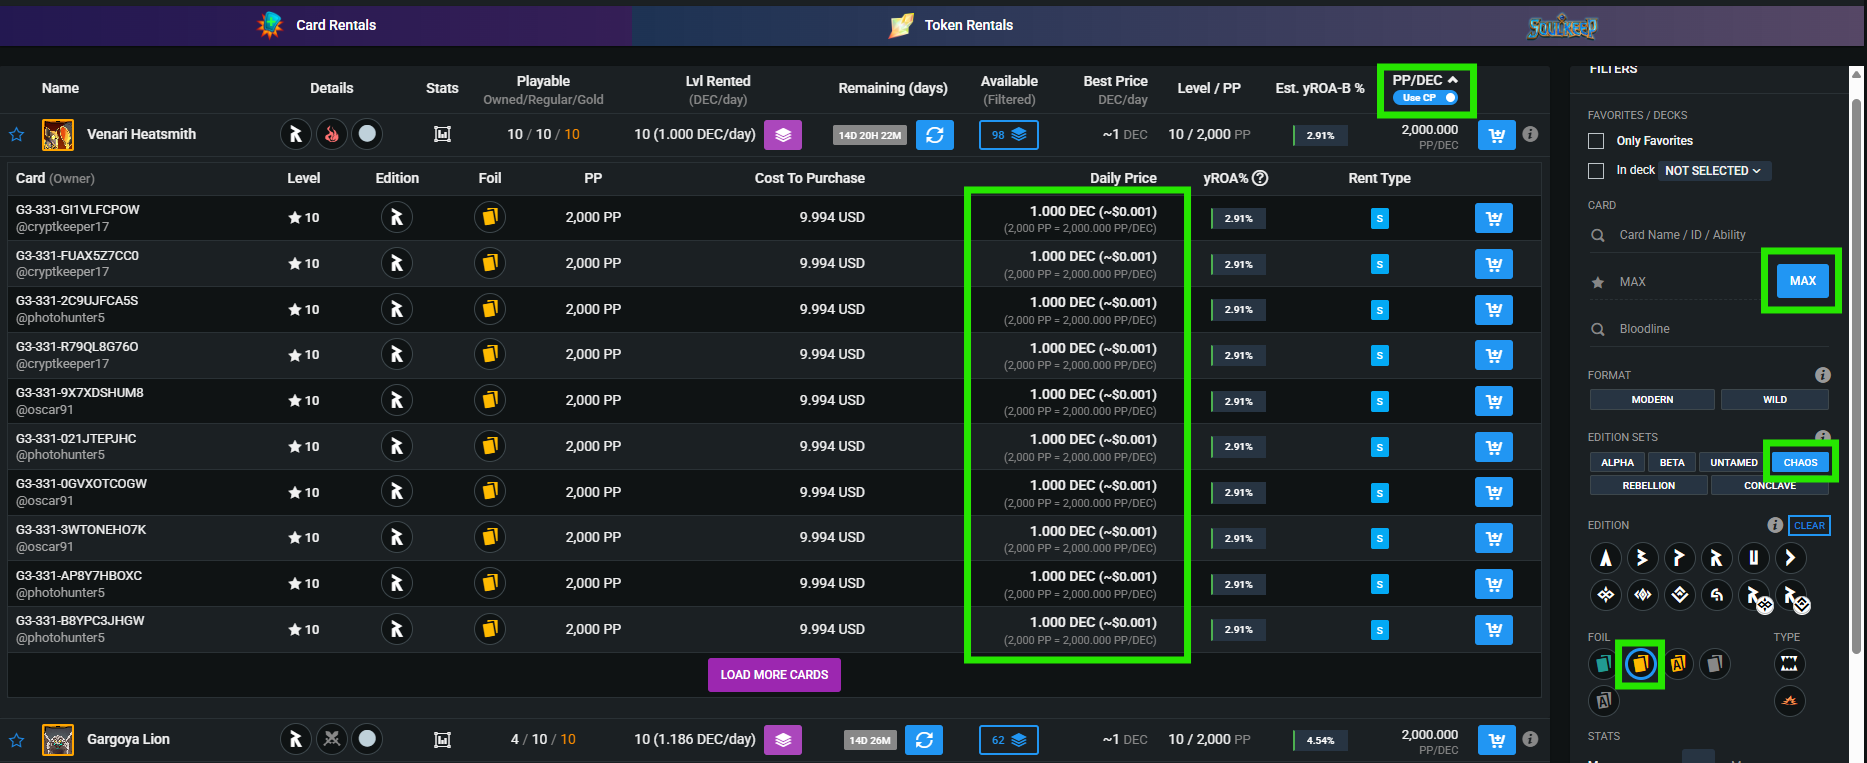
Task: Click the S rent type badge for G3-331-GI1VLFCPOW
Action: [x=1380, y=218]
